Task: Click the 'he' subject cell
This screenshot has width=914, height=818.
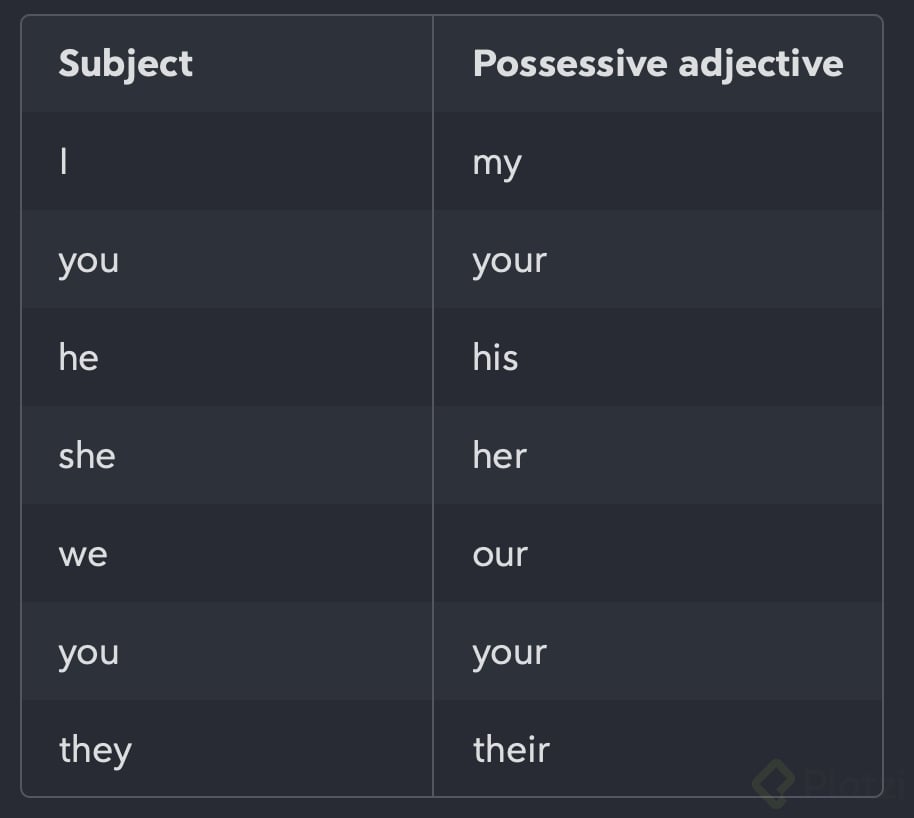Action: (x=79, y=357)
